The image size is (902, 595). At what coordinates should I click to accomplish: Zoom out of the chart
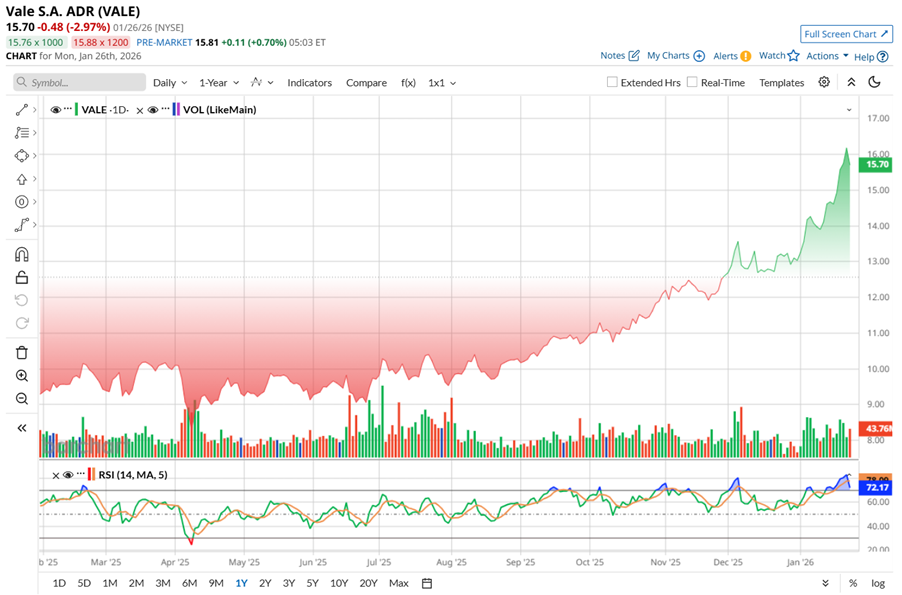22,398
